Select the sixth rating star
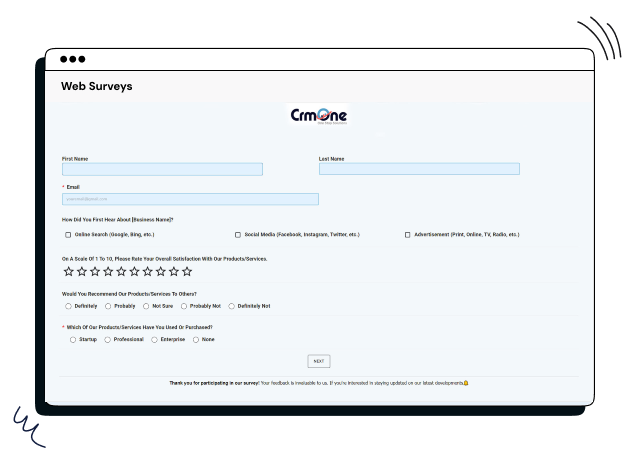 (x=134, y=272)
